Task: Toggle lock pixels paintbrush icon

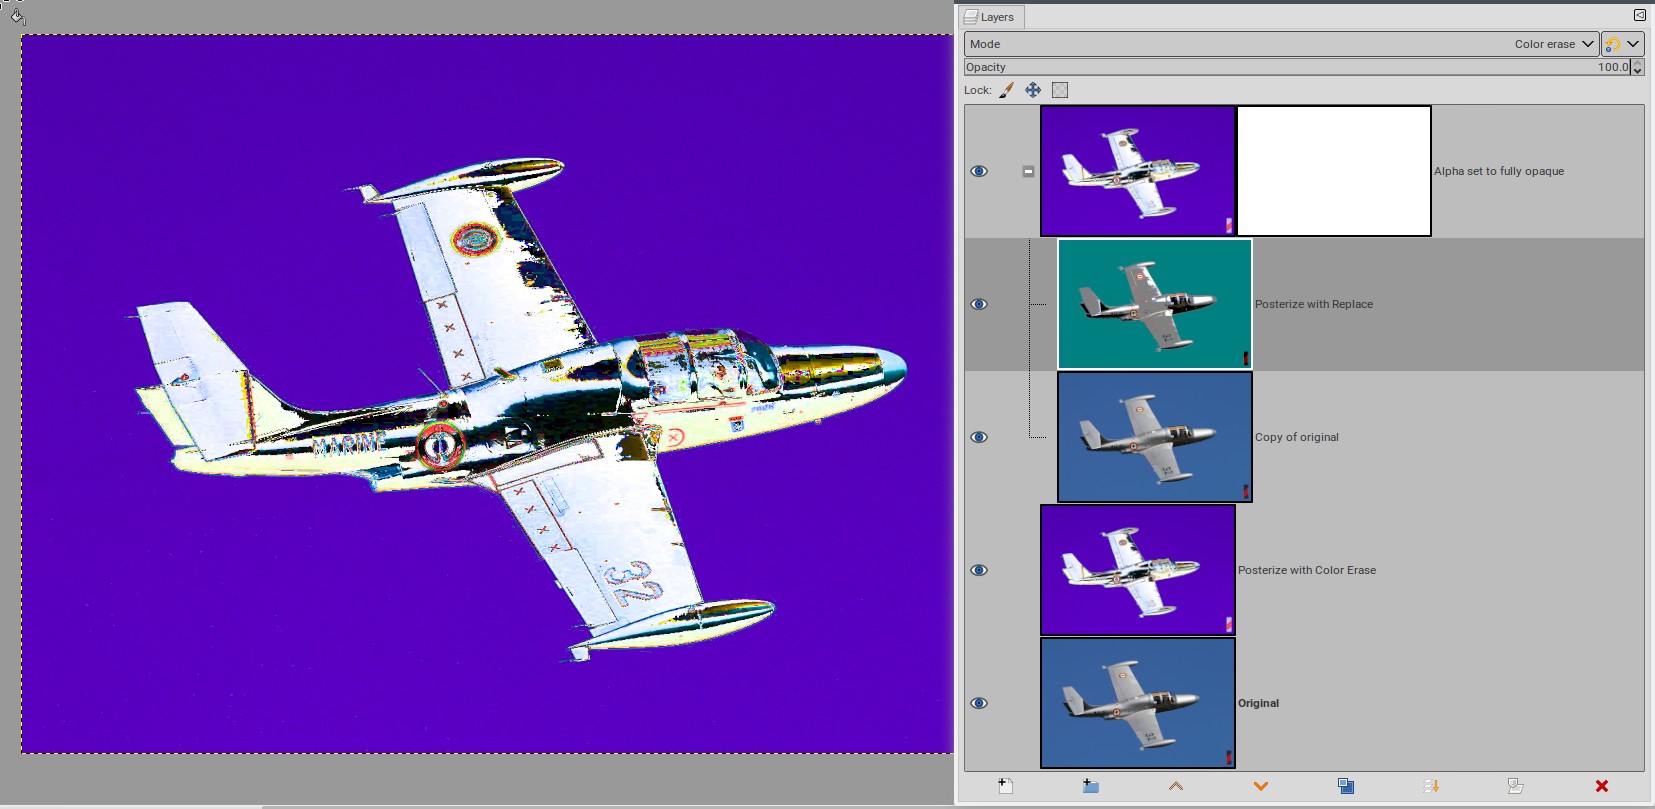Action: coord(1006,90)
